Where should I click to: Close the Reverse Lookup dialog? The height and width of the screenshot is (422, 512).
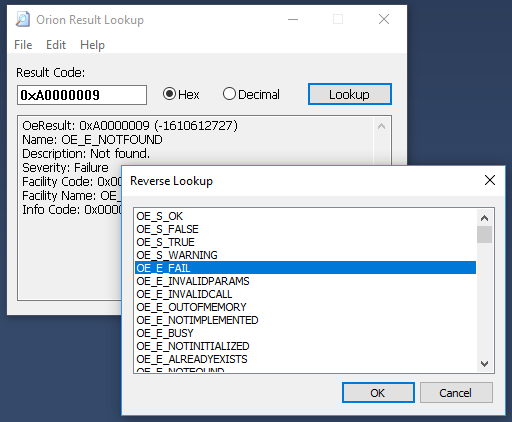click(490, 180)
